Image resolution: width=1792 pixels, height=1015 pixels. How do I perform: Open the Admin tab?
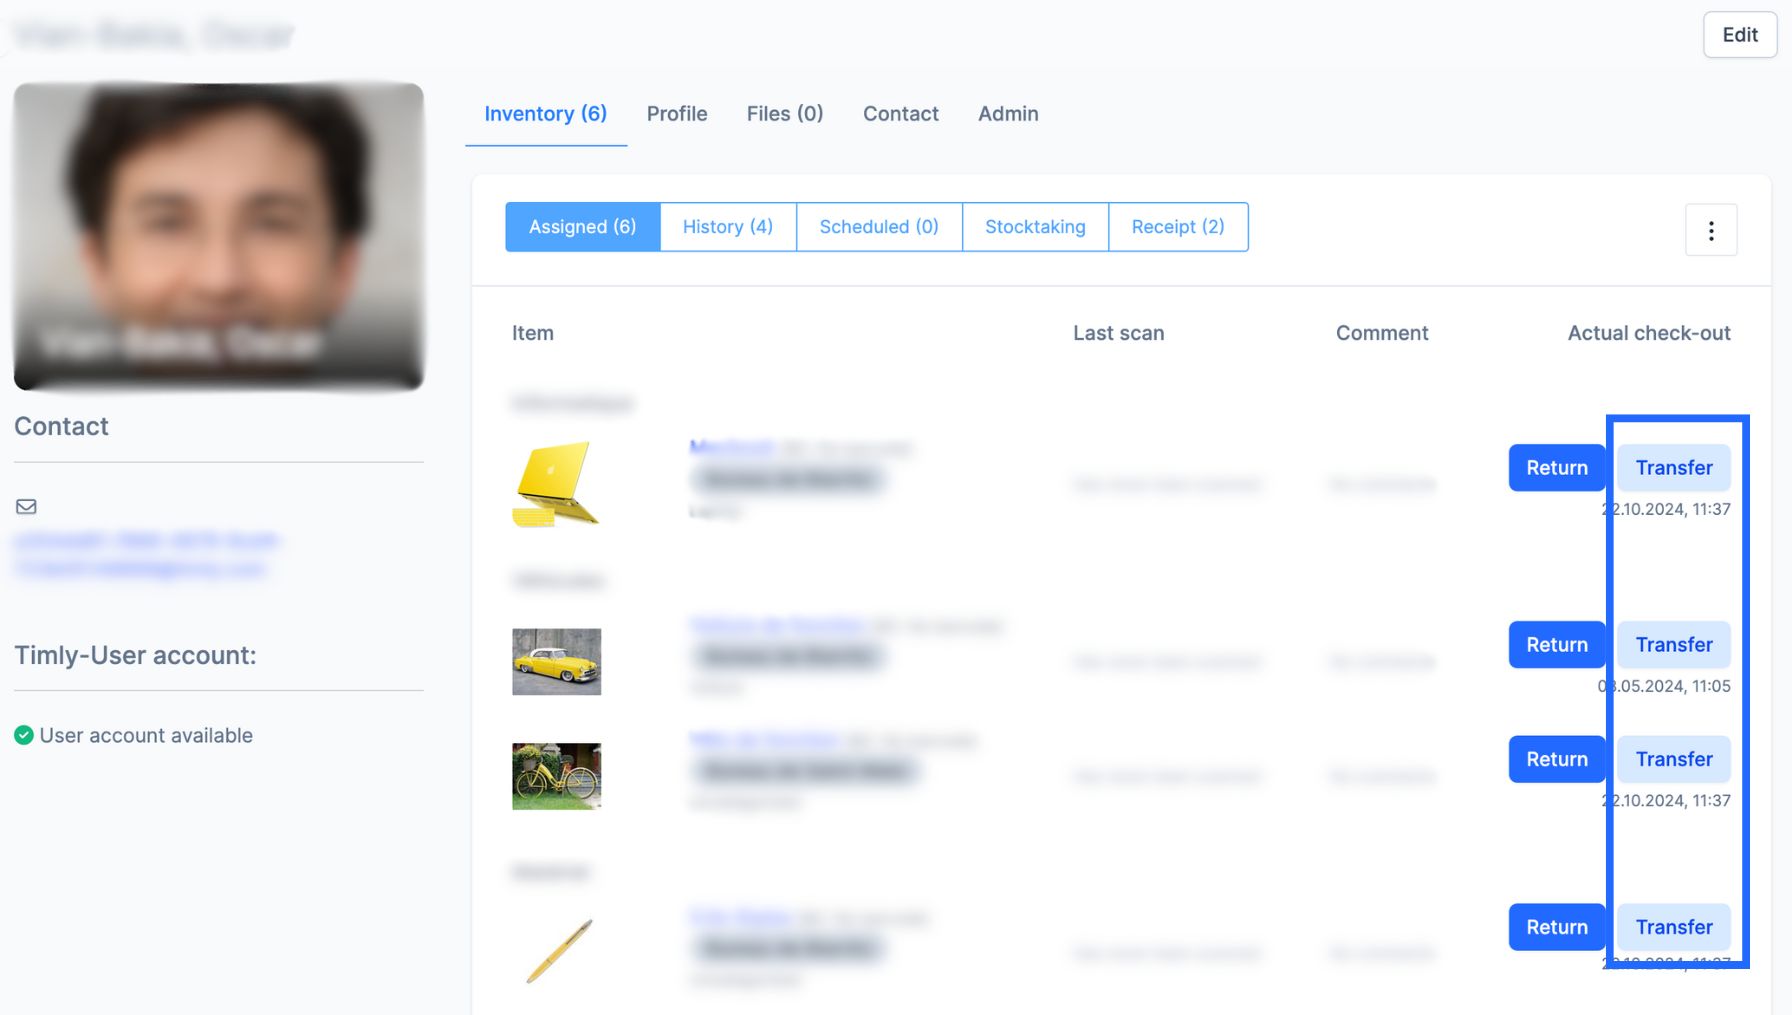tap(1008, 114)
